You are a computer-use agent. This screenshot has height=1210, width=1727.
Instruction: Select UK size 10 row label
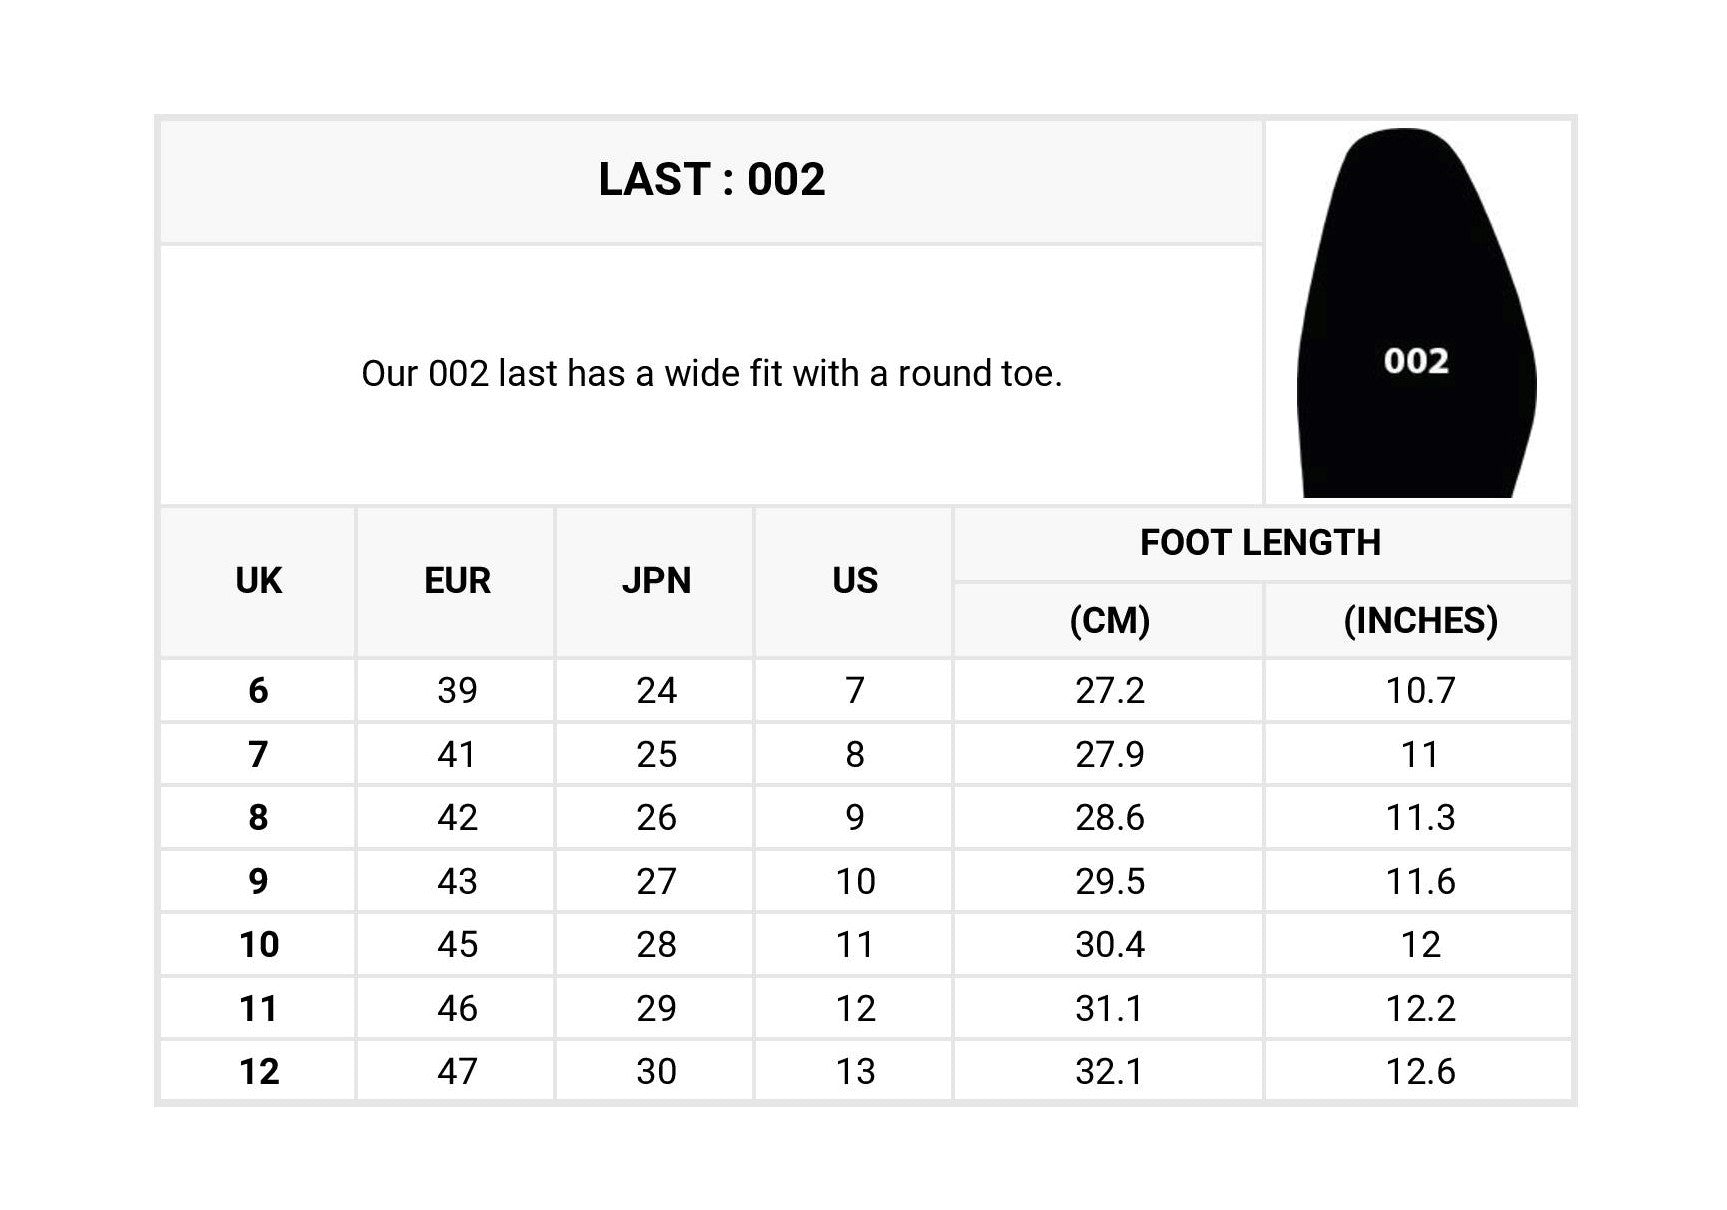pyautogui.click(x=258, y=945)
